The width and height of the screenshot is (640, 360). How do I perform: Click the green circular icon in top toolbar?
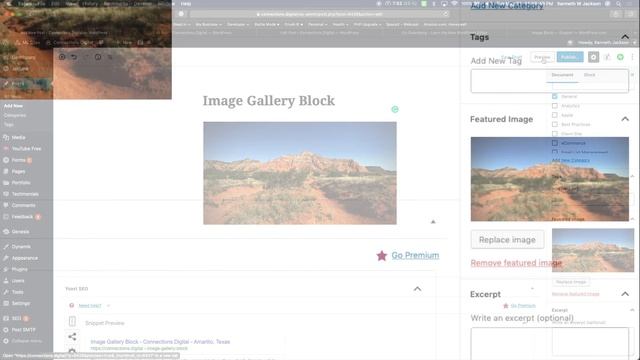[x=620, y=57]
